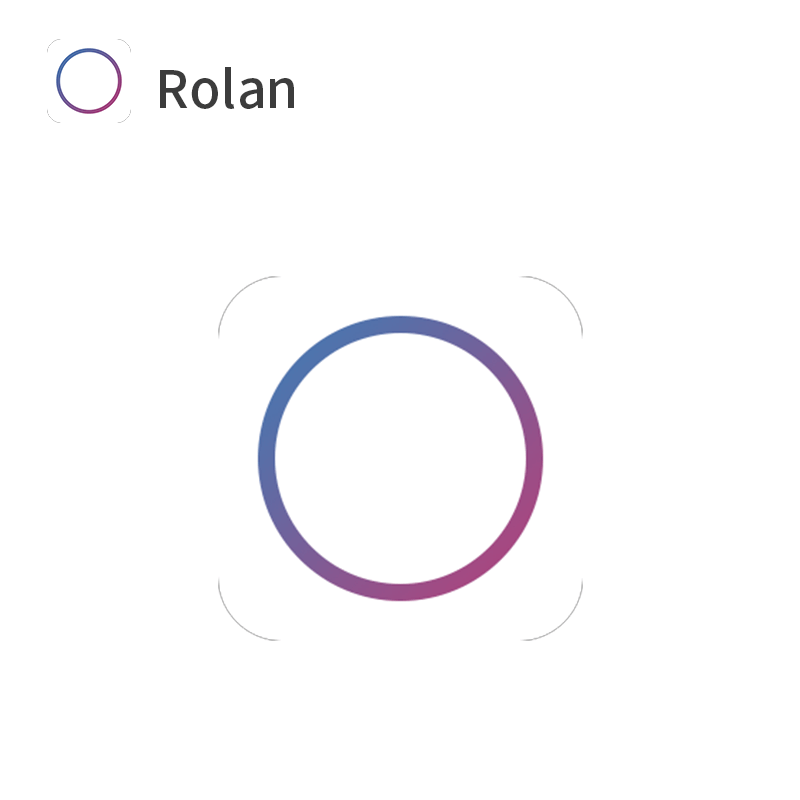Click inside the small header ring's center
800x800 pixels.
point(89,81)
